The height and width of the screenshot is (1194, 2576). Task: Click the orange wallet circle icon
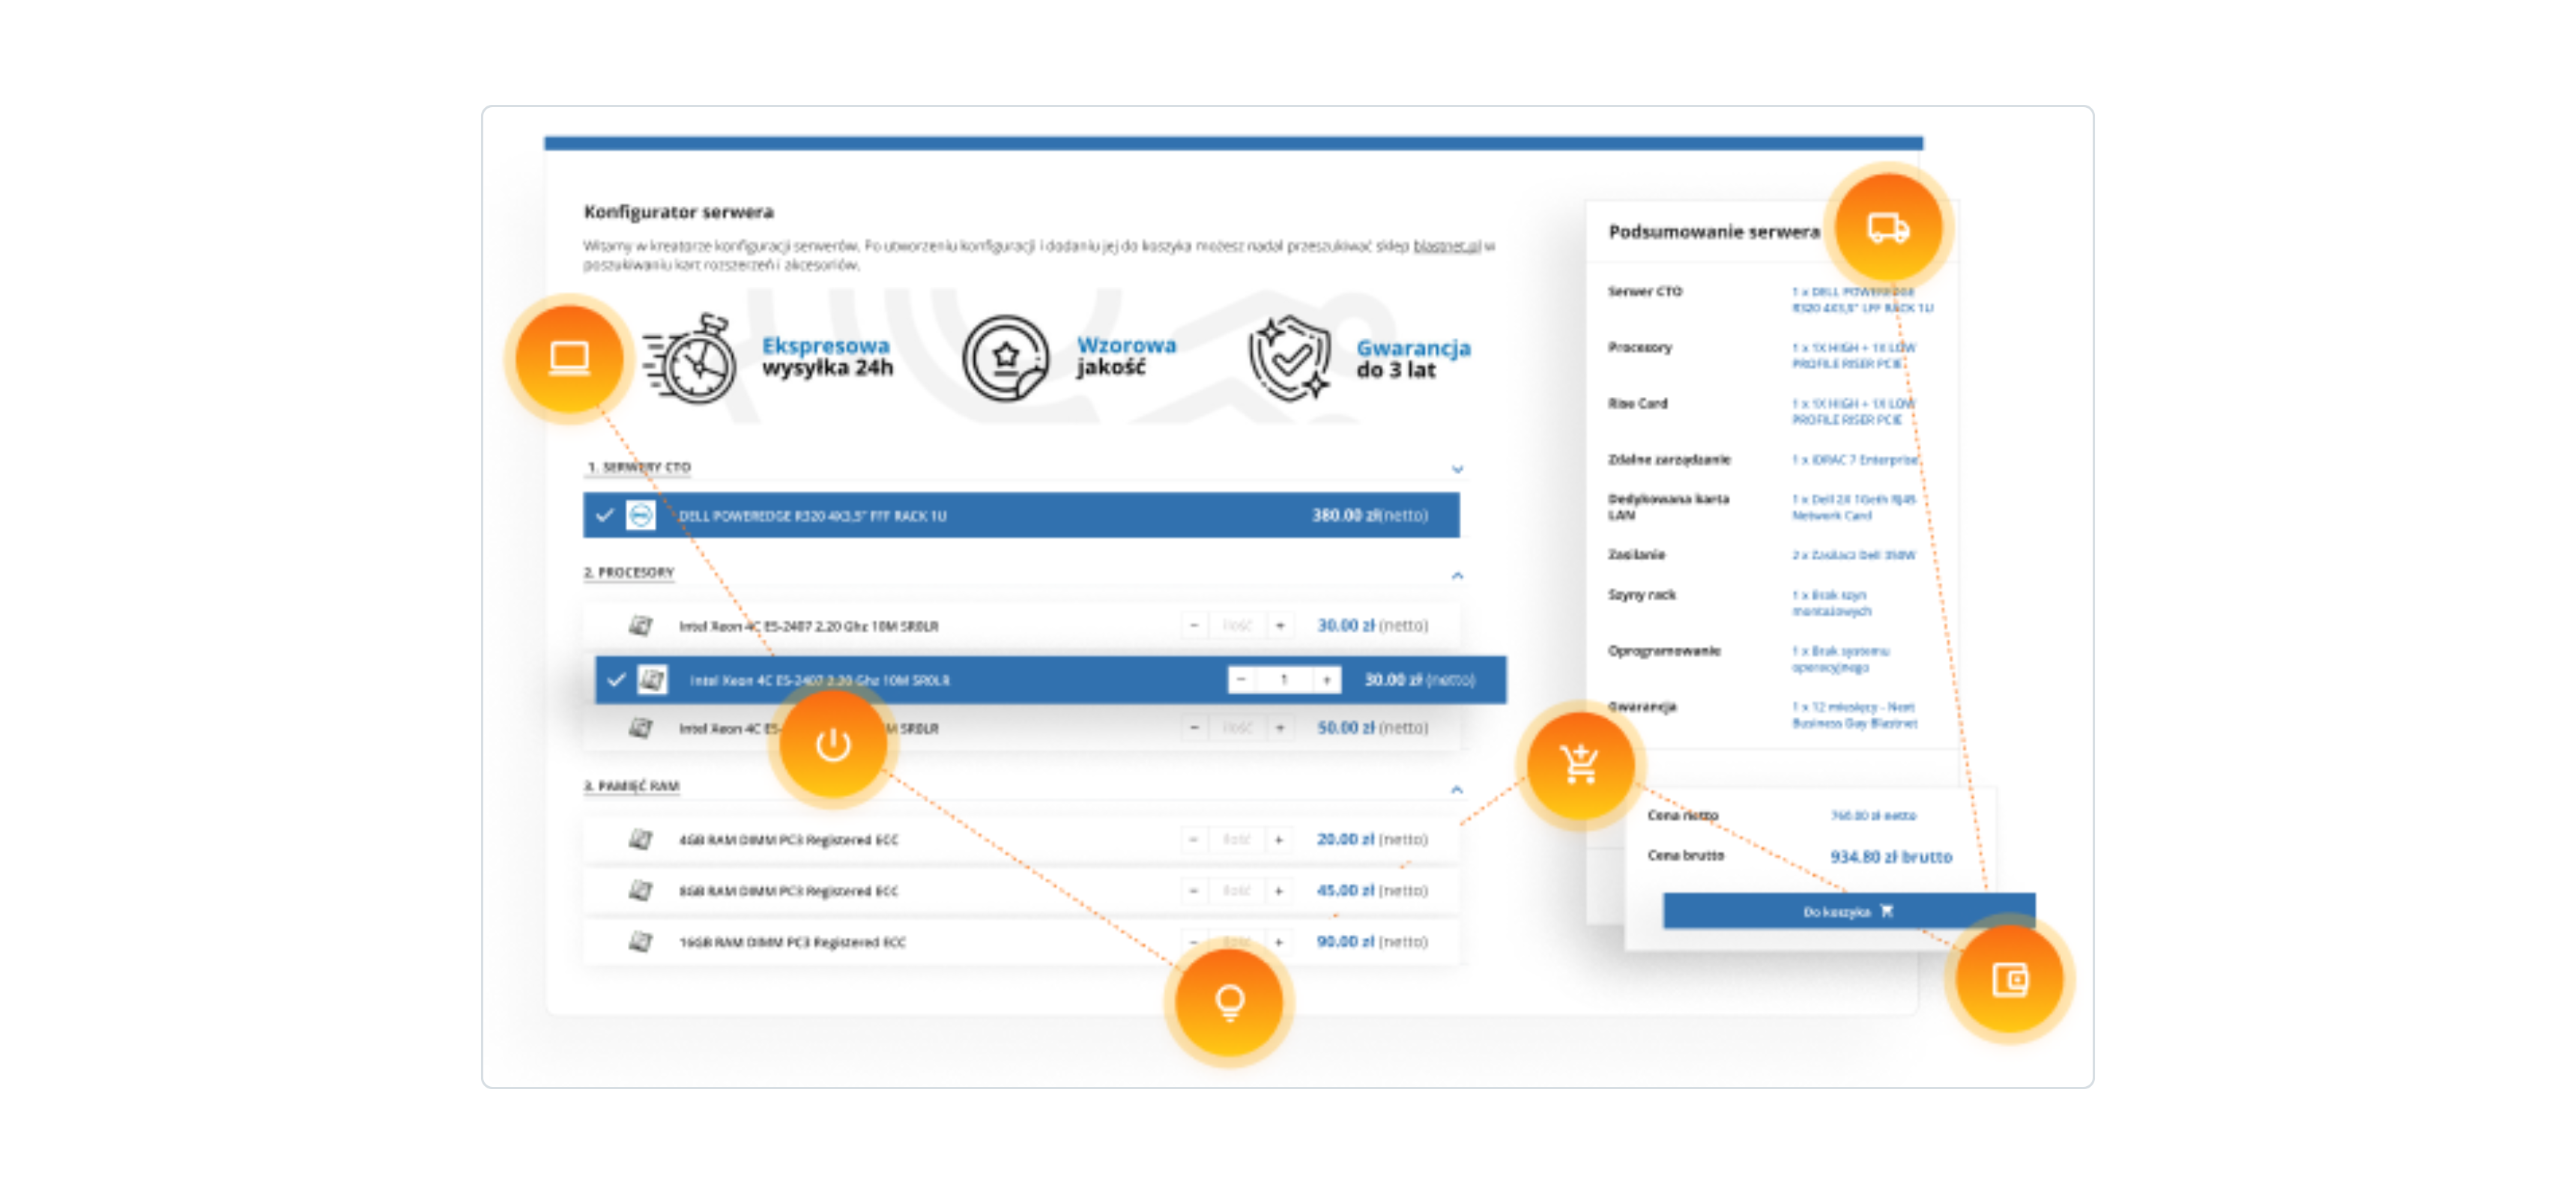pos(2009,979)
